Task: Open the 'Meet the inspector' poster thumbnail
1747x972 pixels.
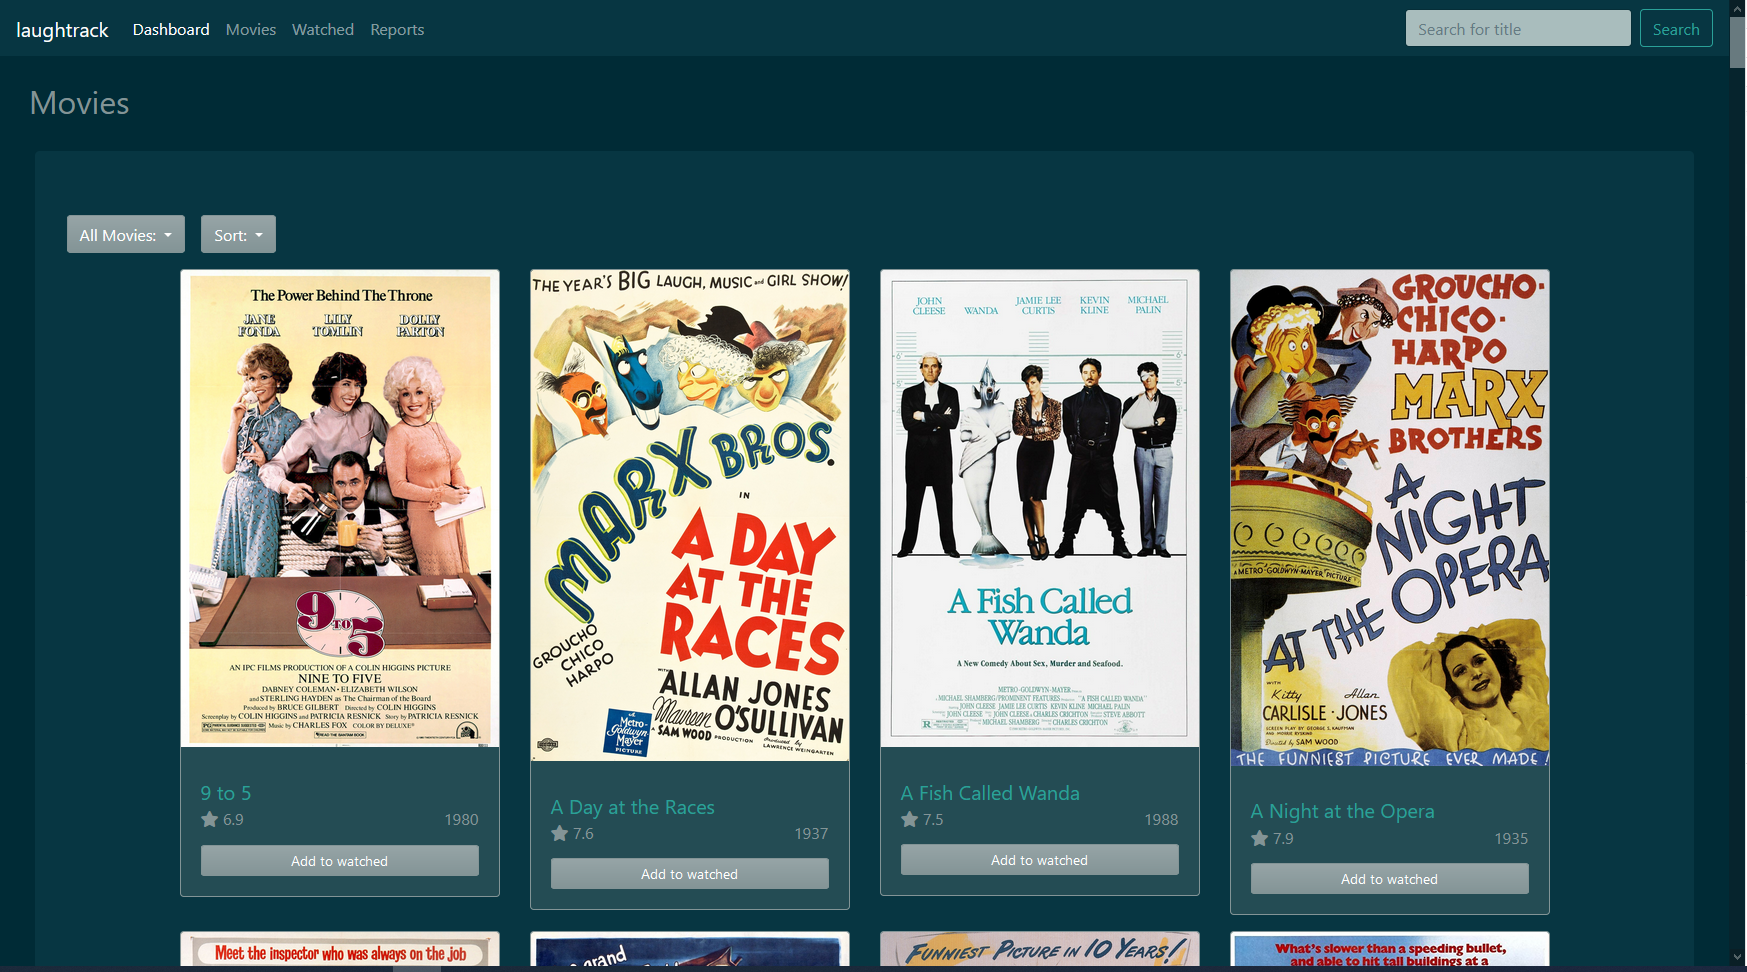Action: tap(340, 950)
